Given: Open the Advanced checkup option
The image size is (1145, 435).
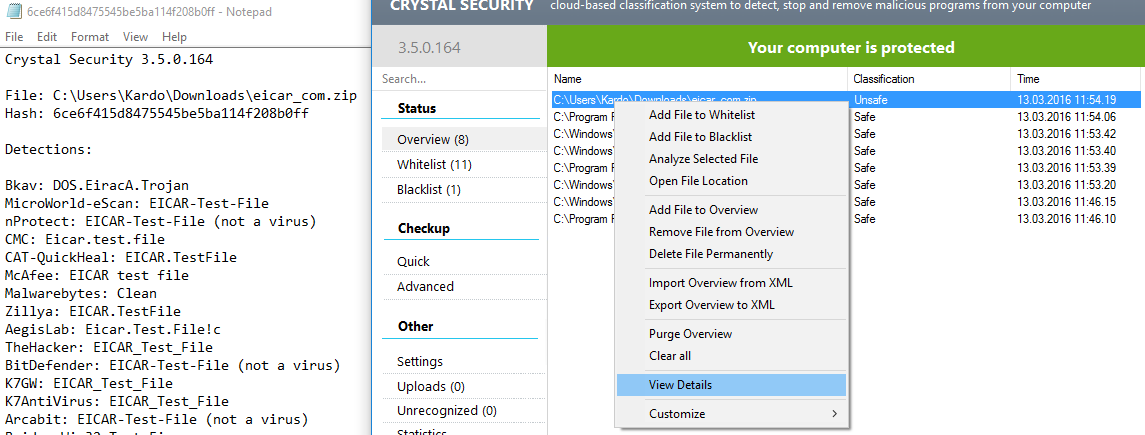Looking at the screenshot, I should tap(425, 287).
